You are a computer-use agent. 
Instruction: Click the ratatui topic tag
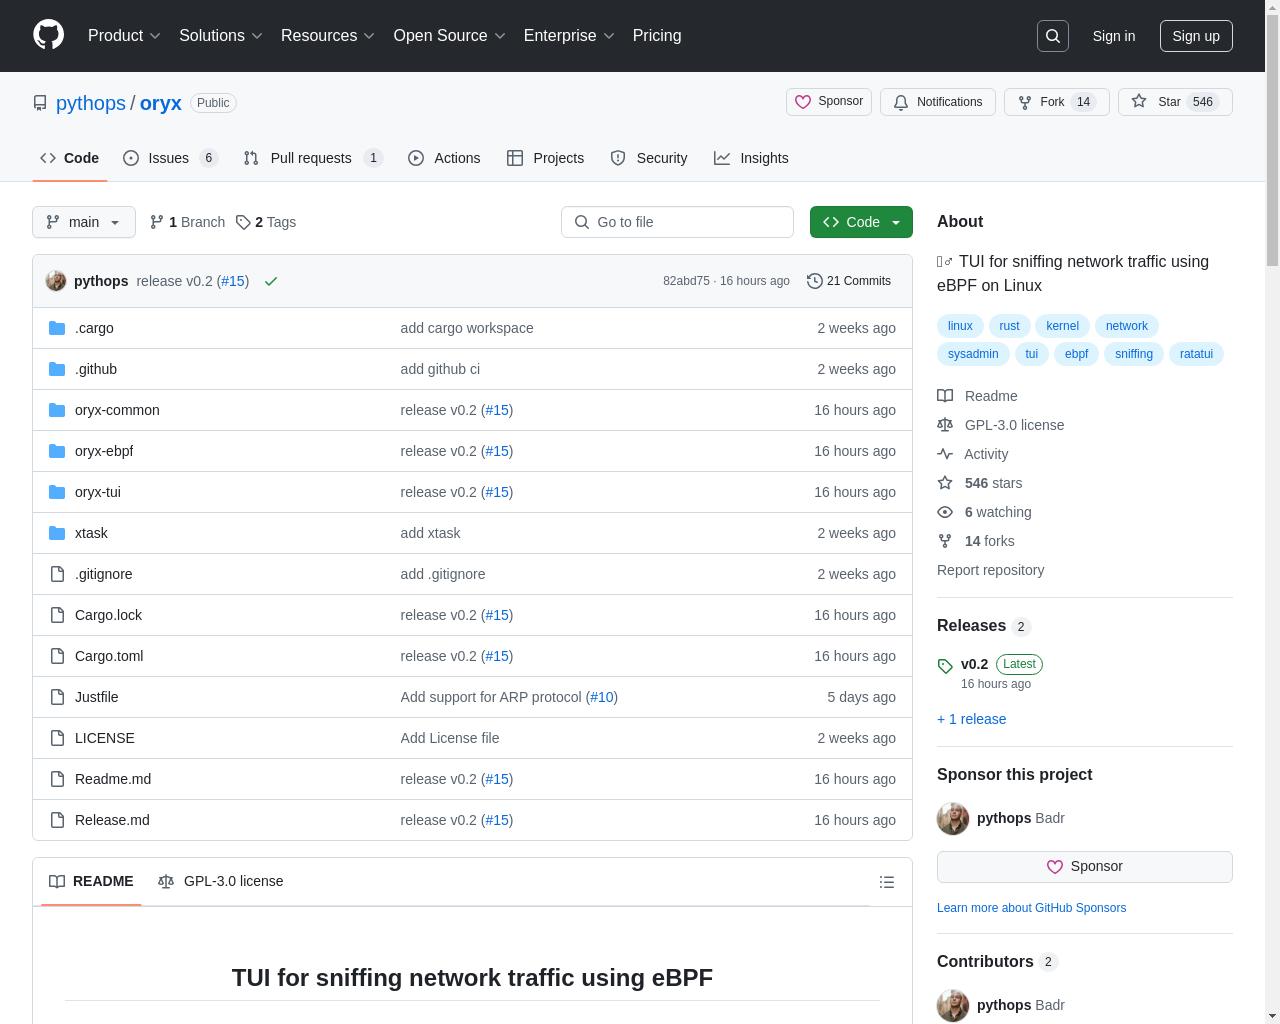1196,354
